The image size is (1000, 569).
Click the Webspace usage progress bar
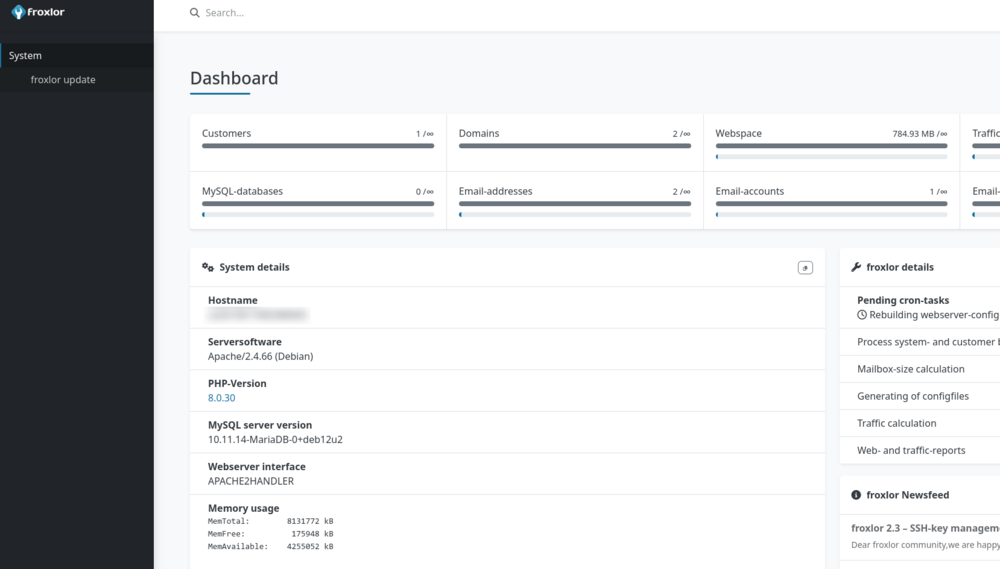[x=831, y=146]
